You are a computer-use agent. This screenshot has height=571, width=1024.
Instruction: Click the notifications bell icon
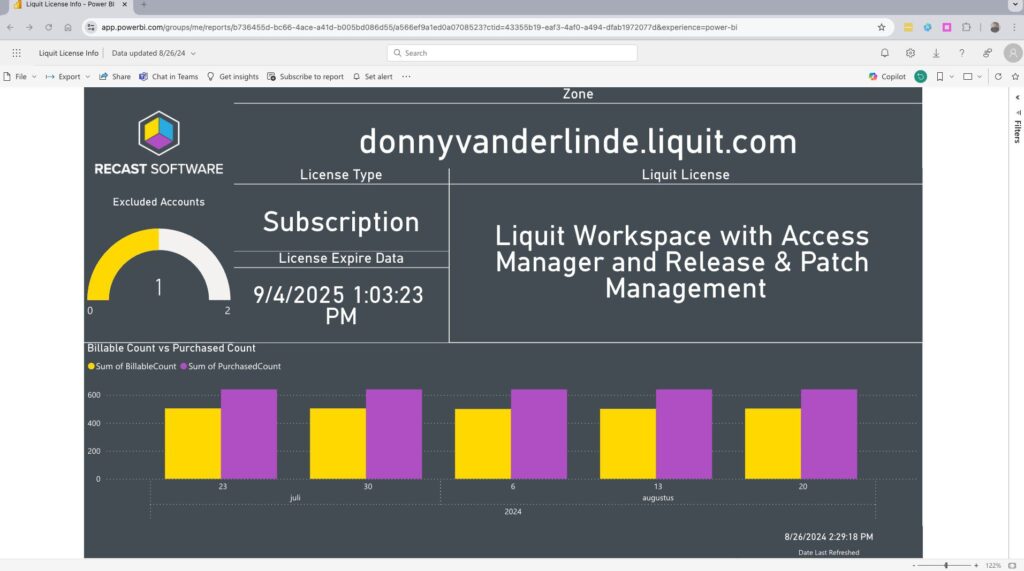tap(884, 53)
